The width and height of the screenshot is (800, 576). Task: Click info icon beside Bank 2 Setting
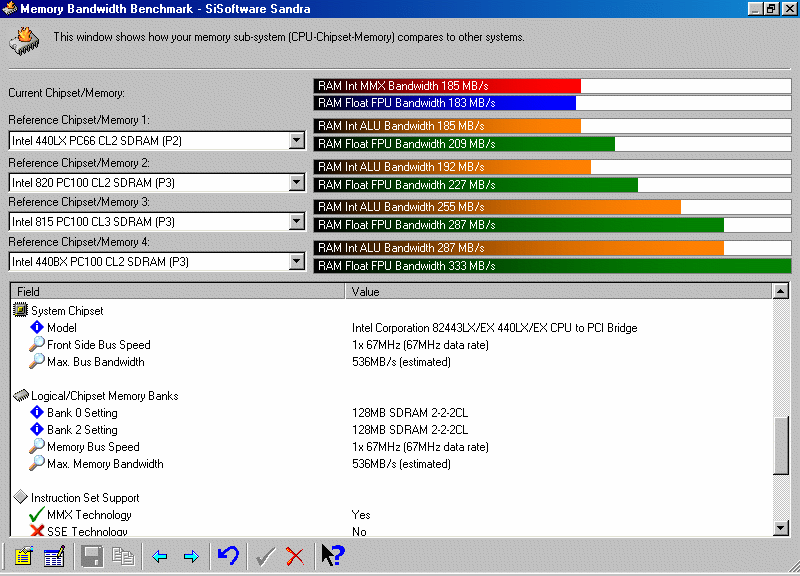(37, 429)
